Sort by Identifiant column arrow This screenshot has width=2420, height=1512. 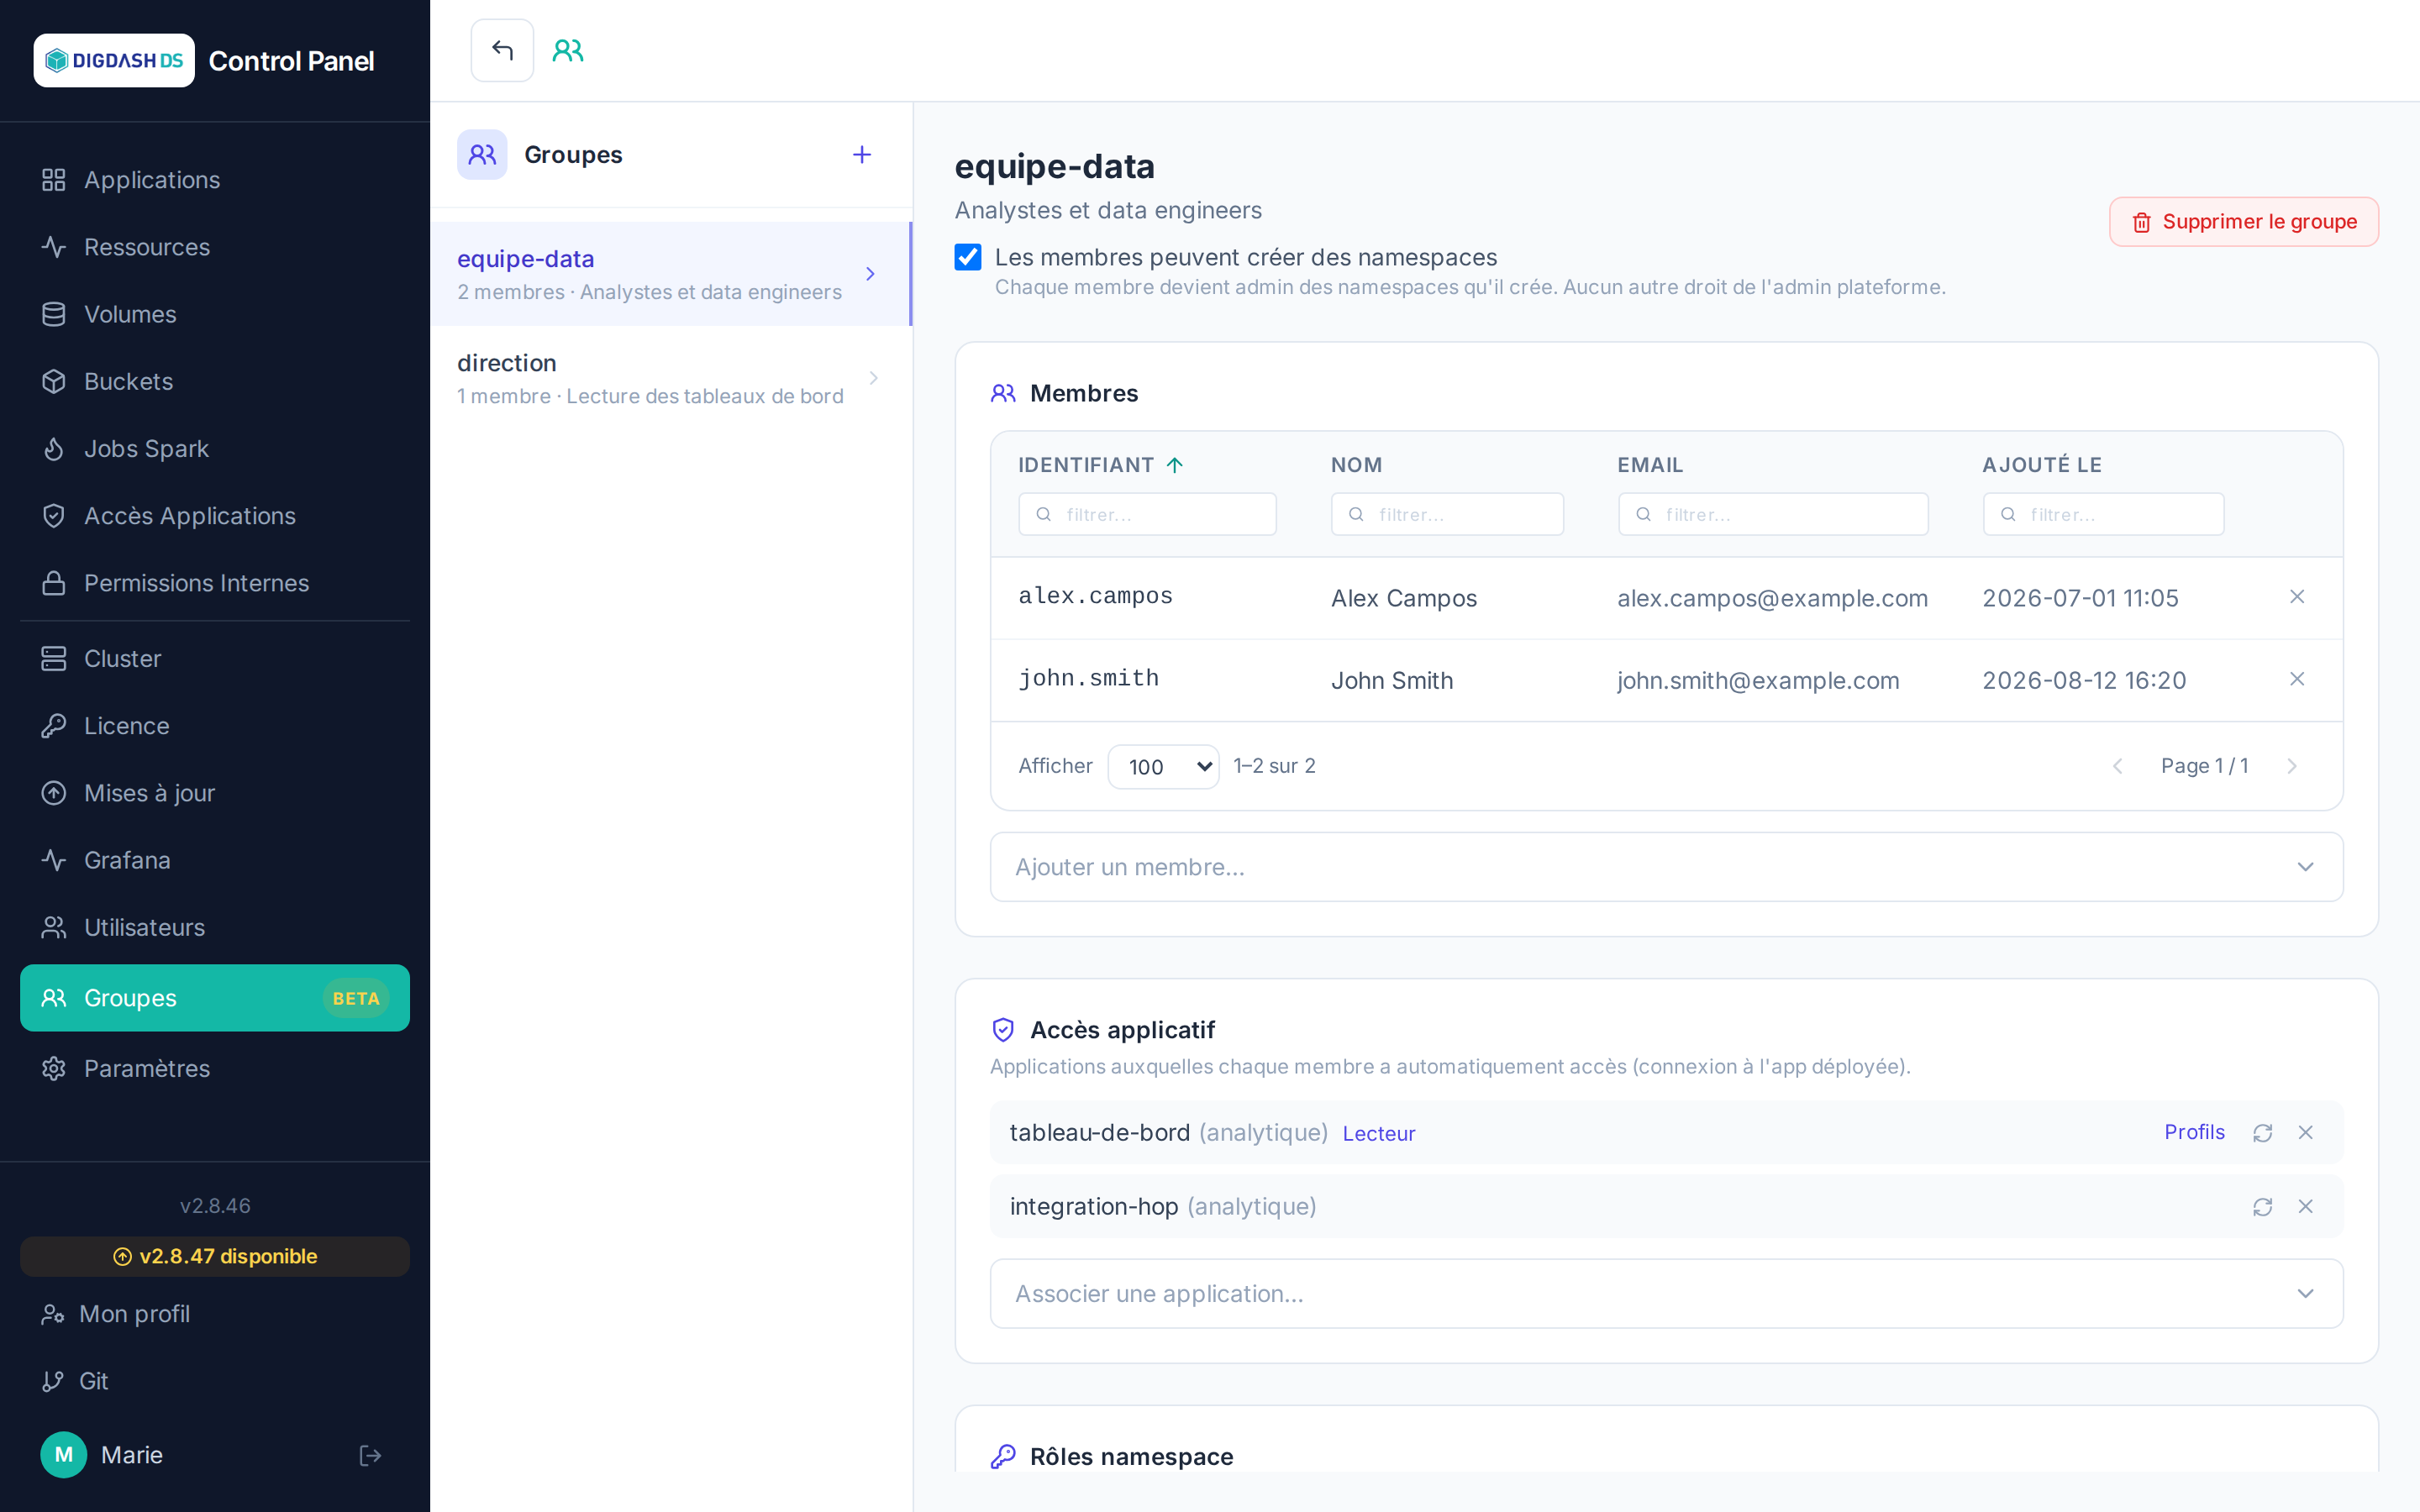1175,465
